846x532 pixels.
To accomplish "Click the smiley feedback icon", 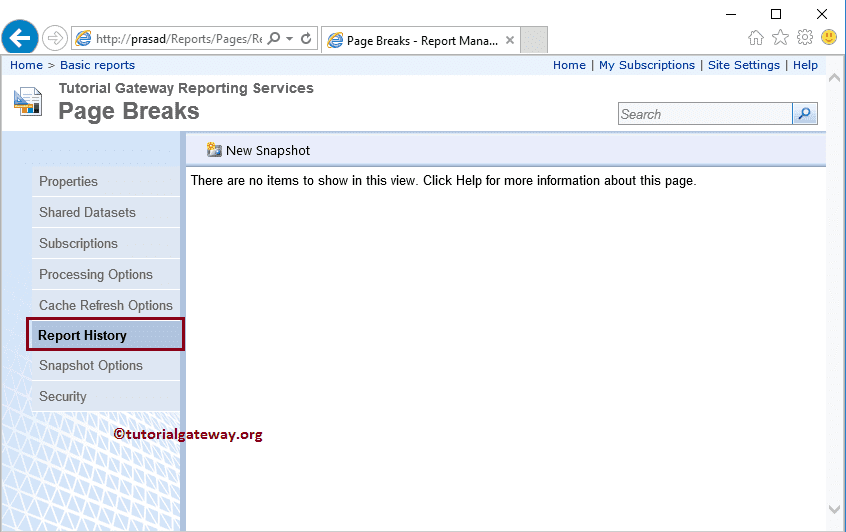I will pyautogui.click(x=829, y=37).
